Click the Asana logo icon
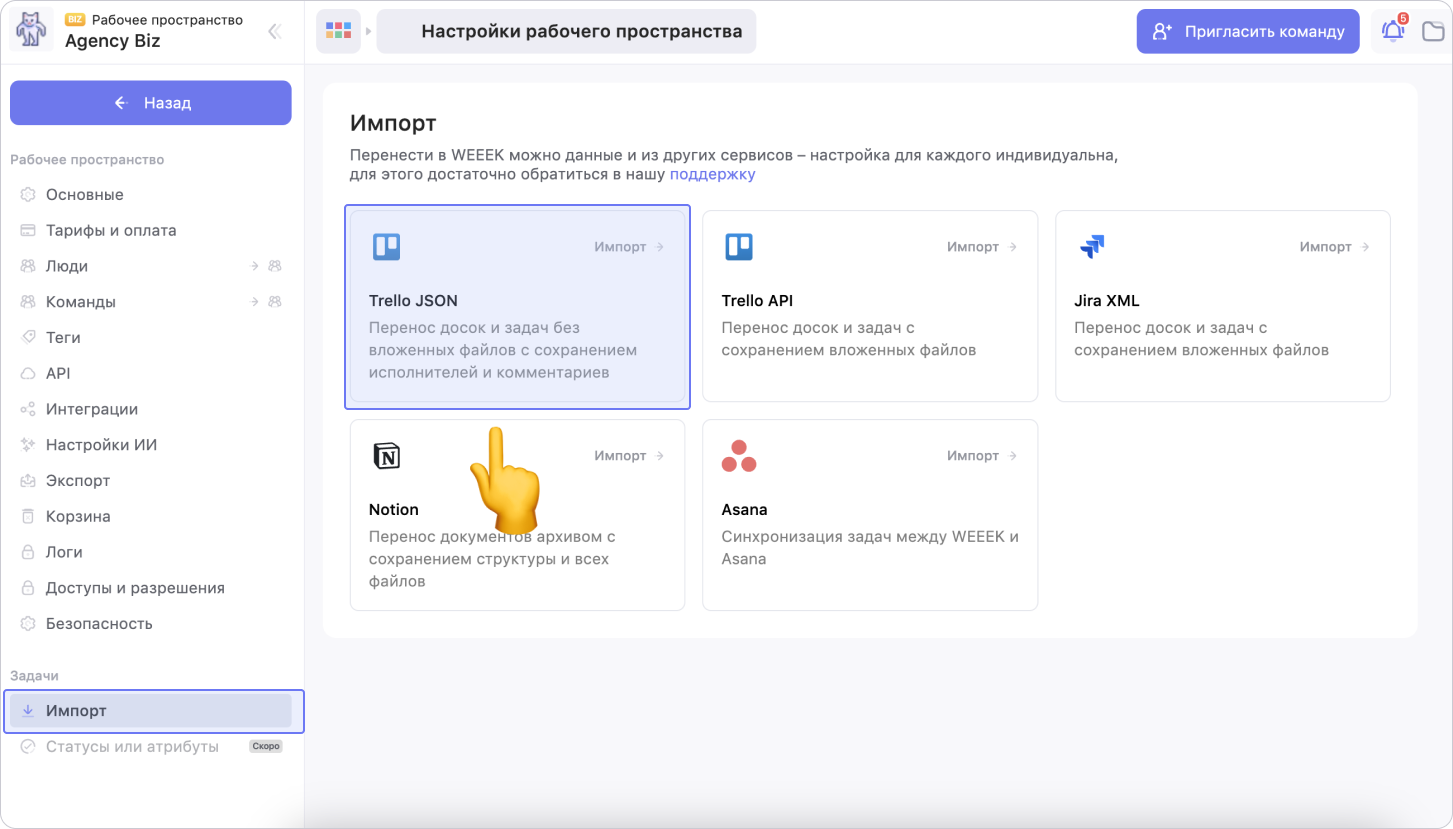The image size is (1453, 829). click(x=739, y=456)
